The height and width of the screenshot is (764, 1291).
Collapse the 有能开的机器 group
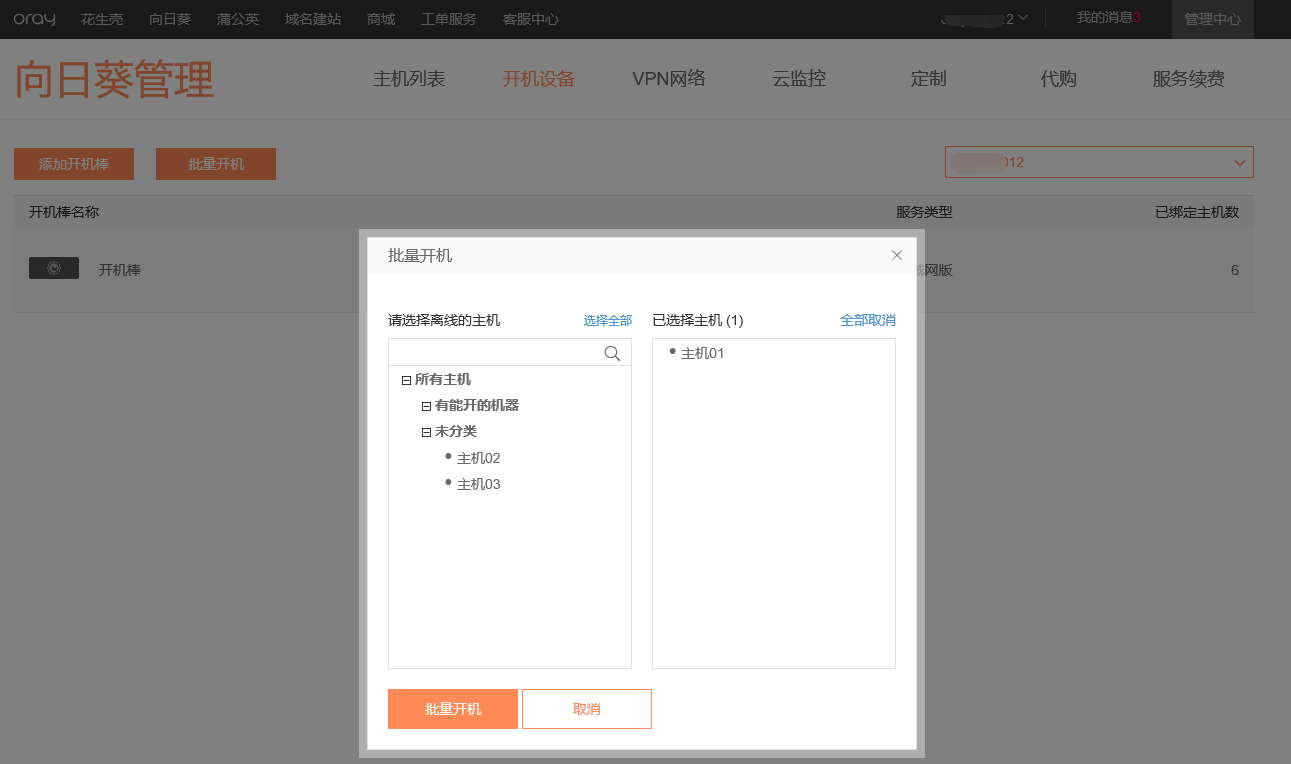(x=426, y=406)
